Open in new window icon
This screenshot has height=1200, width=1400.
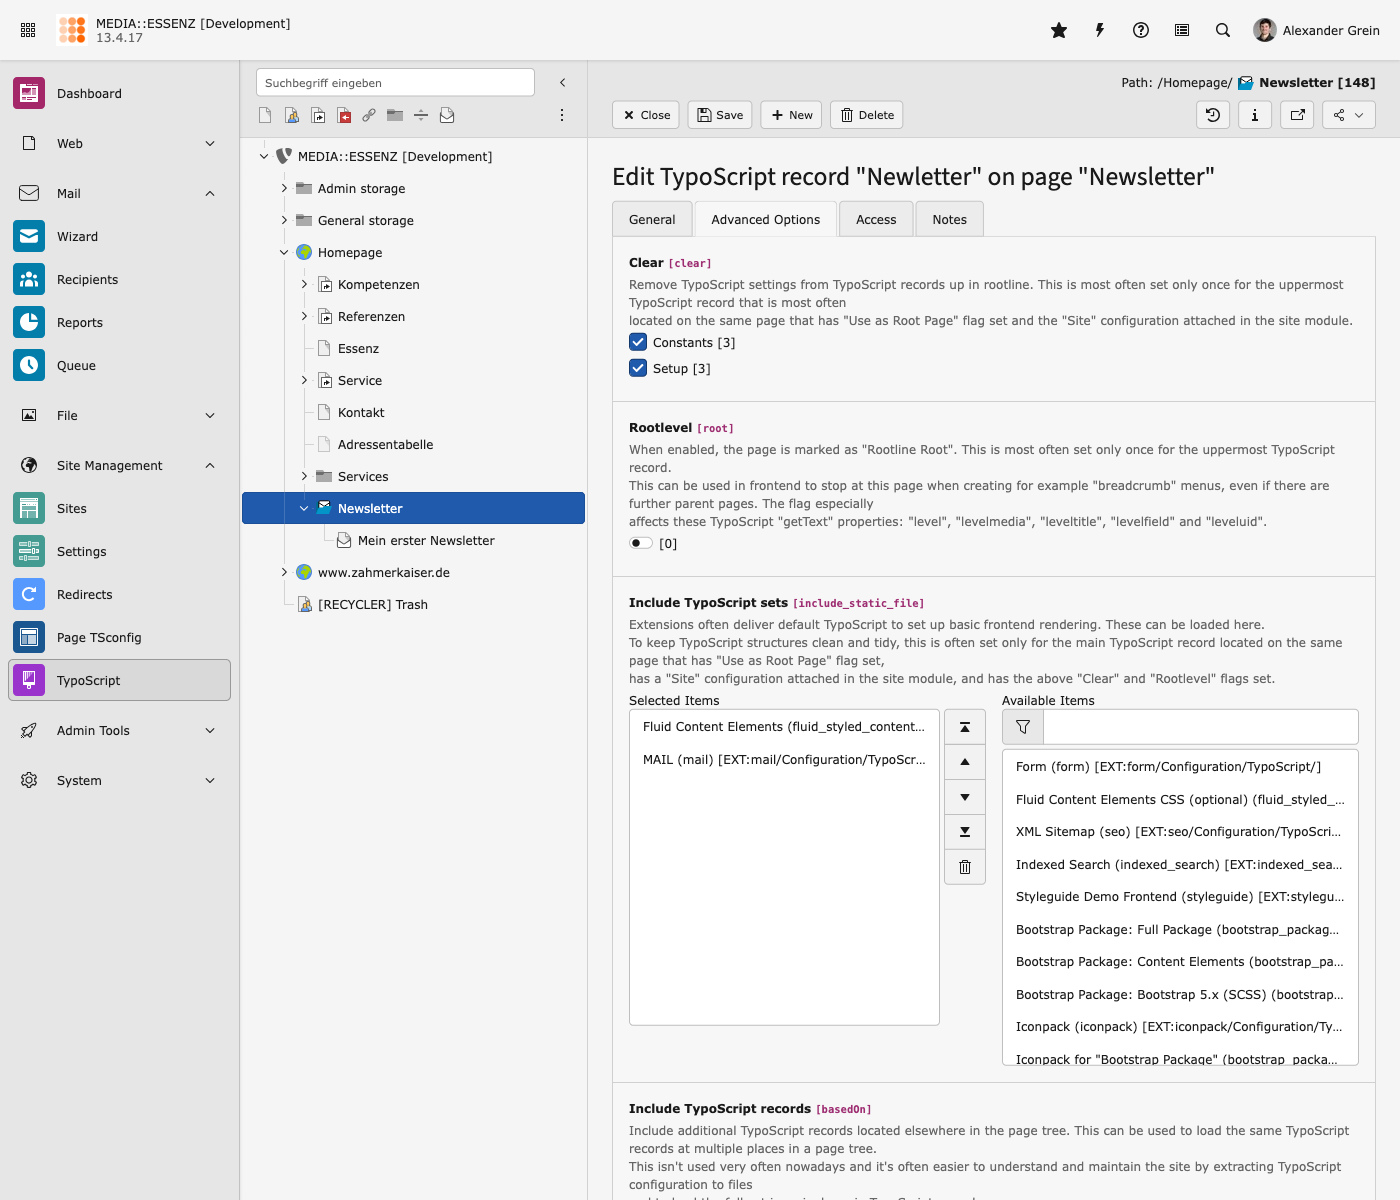click(x=1297, y=115)
